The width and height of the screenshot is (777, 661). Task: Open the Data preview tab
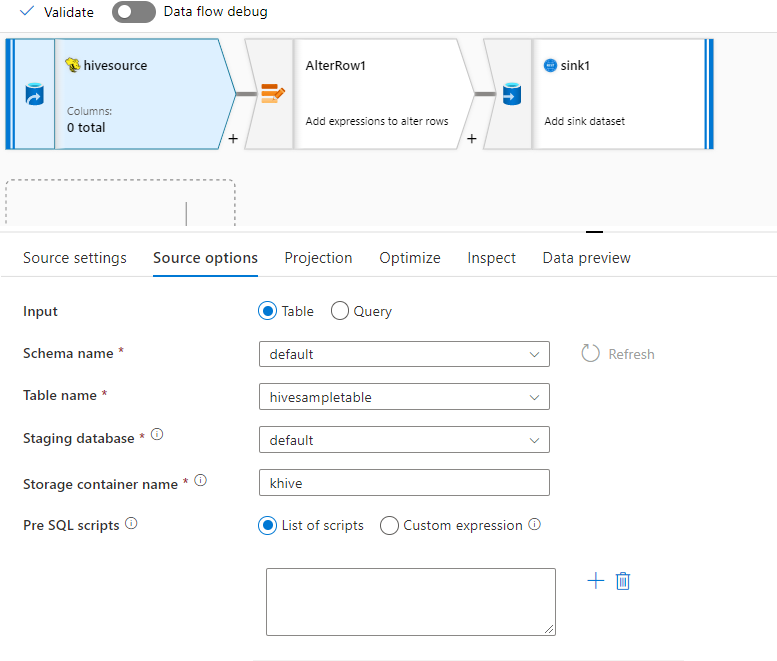coord(586,258)
